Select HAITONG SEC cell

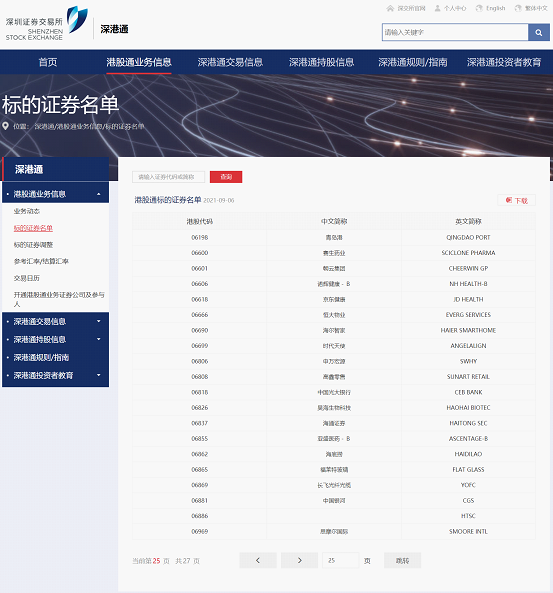pyautogui.click(x=468, y=423)
